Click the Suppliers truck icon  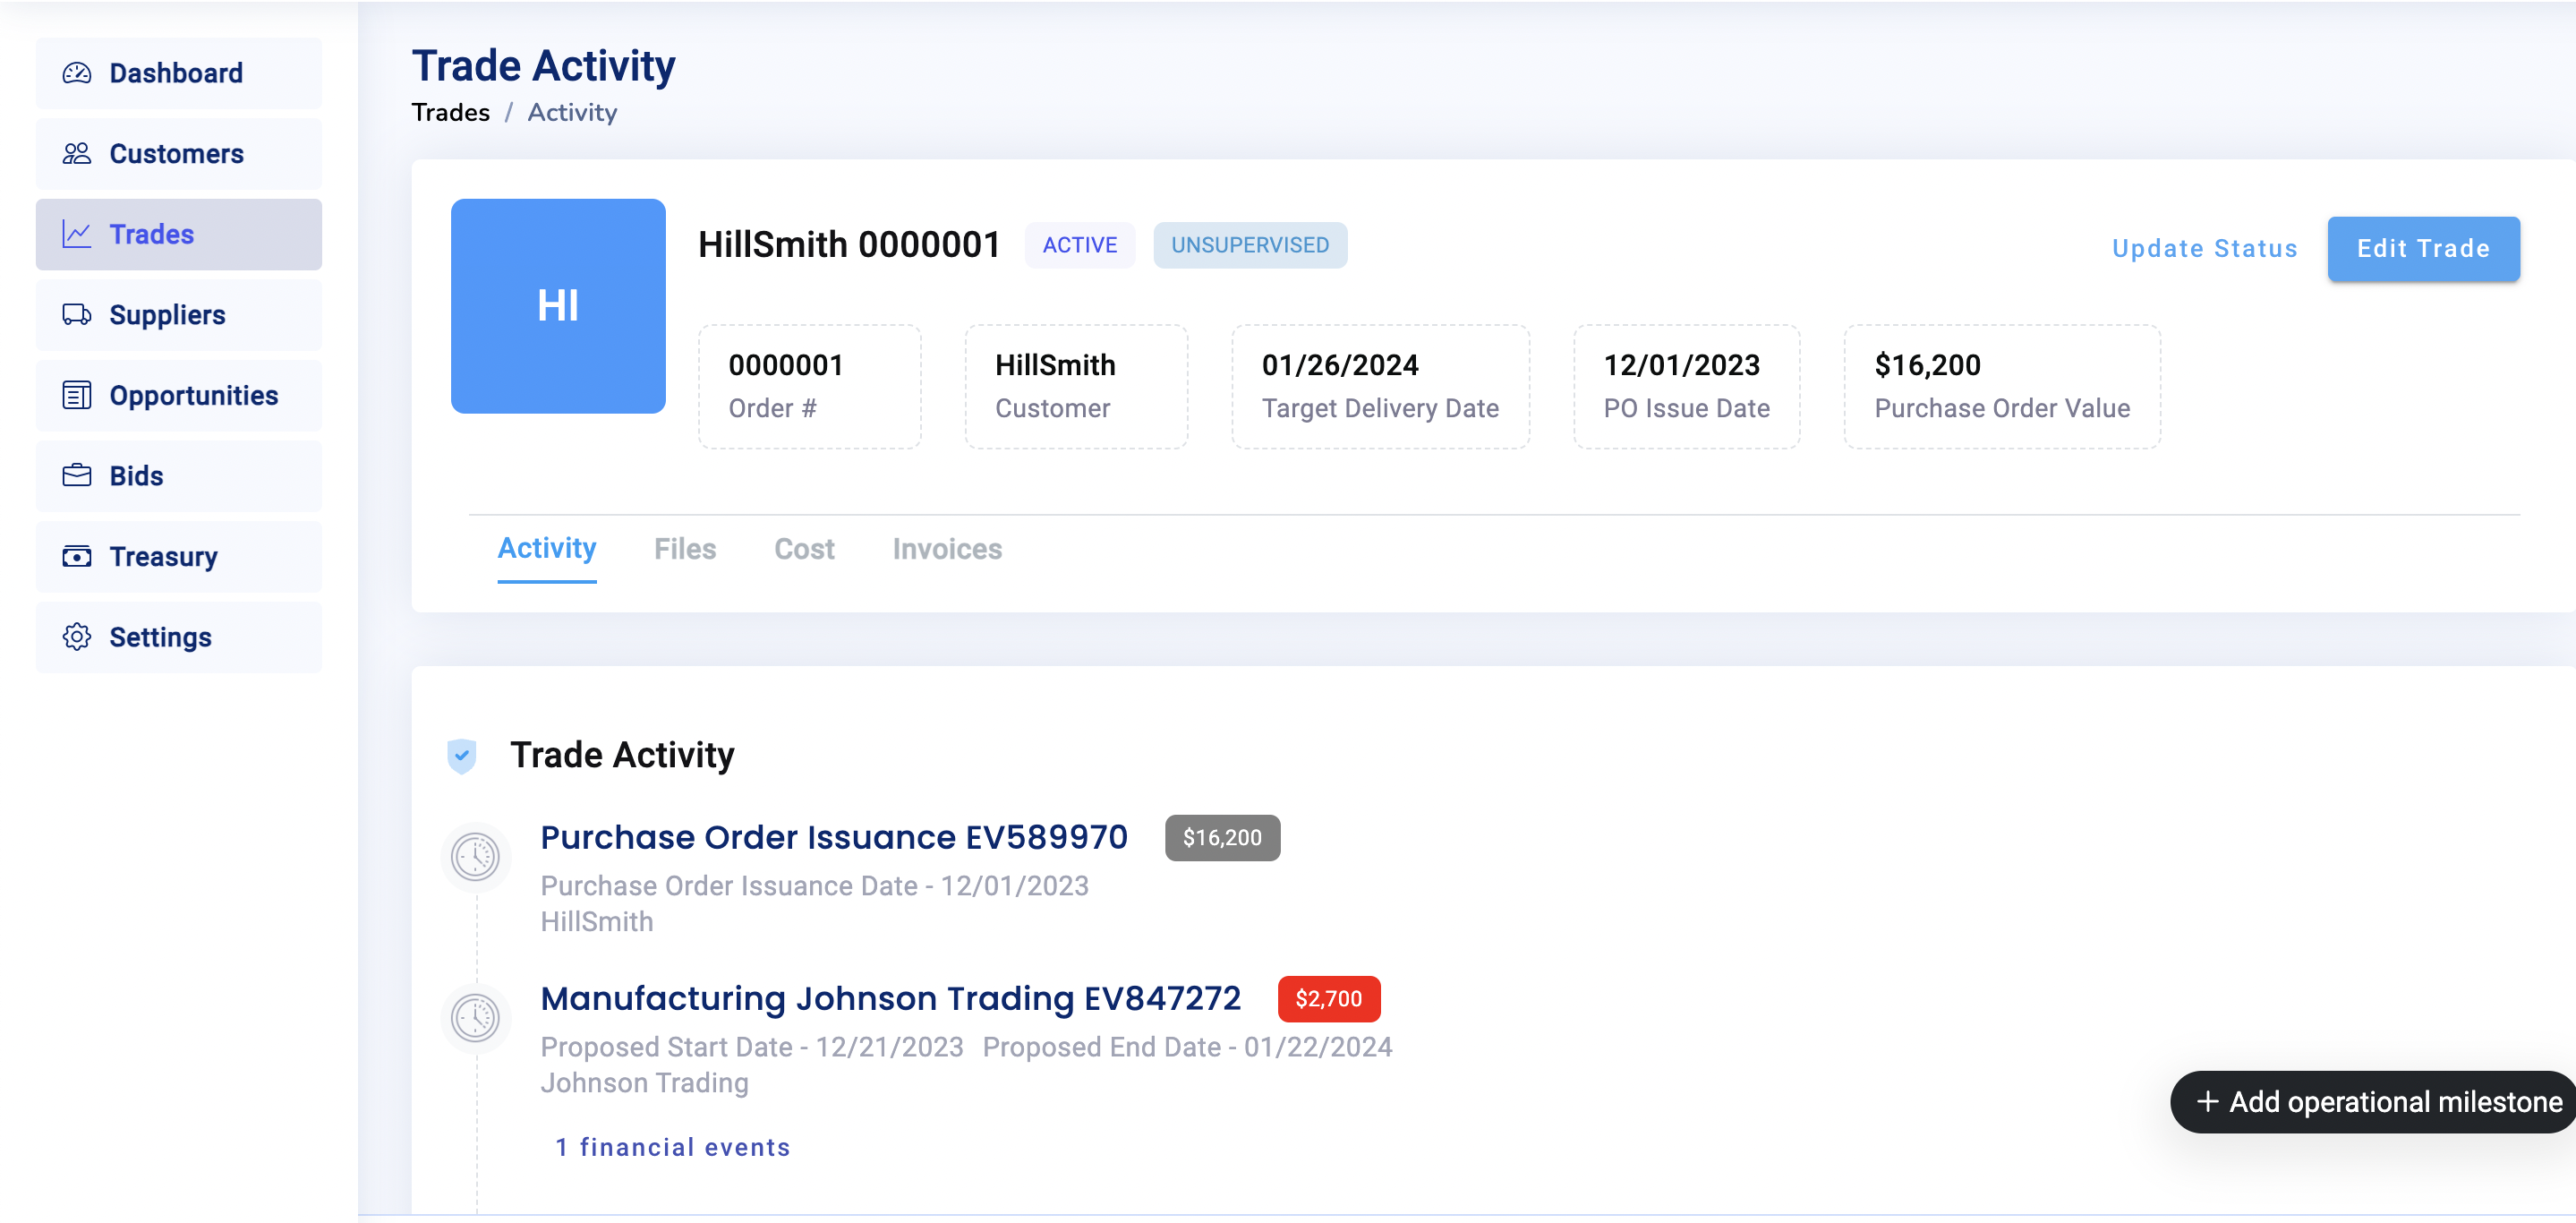[x=77, y=315]
